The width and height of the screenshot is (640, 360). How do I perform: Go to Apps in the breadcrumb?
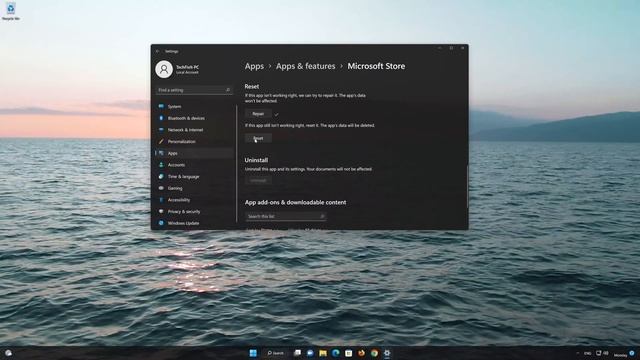(x=254, y=66)
